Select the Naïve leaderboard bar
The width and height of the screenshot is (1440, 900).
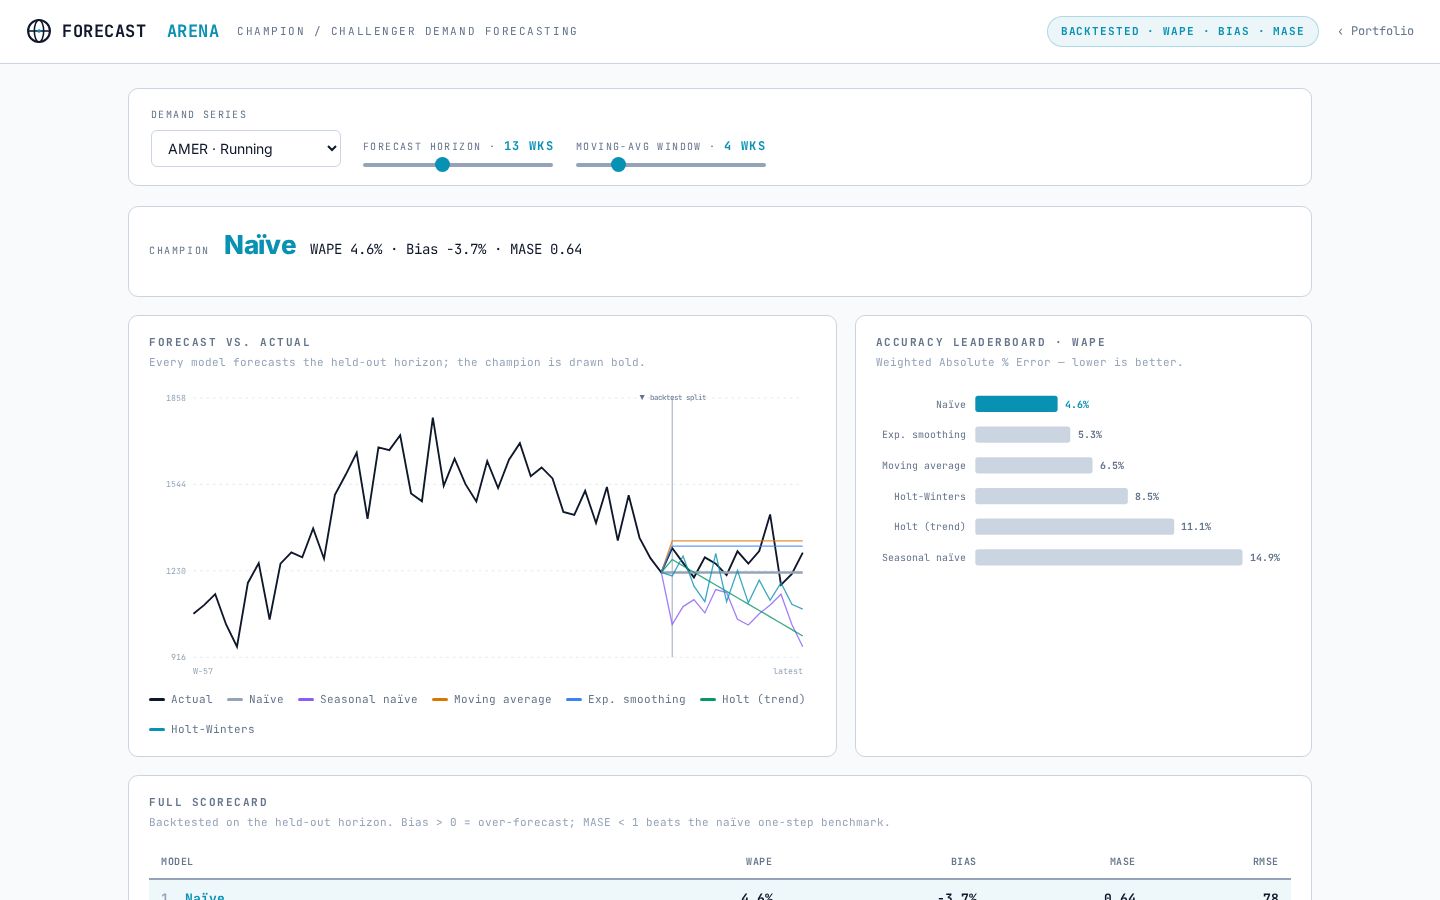pos(1016,404)
